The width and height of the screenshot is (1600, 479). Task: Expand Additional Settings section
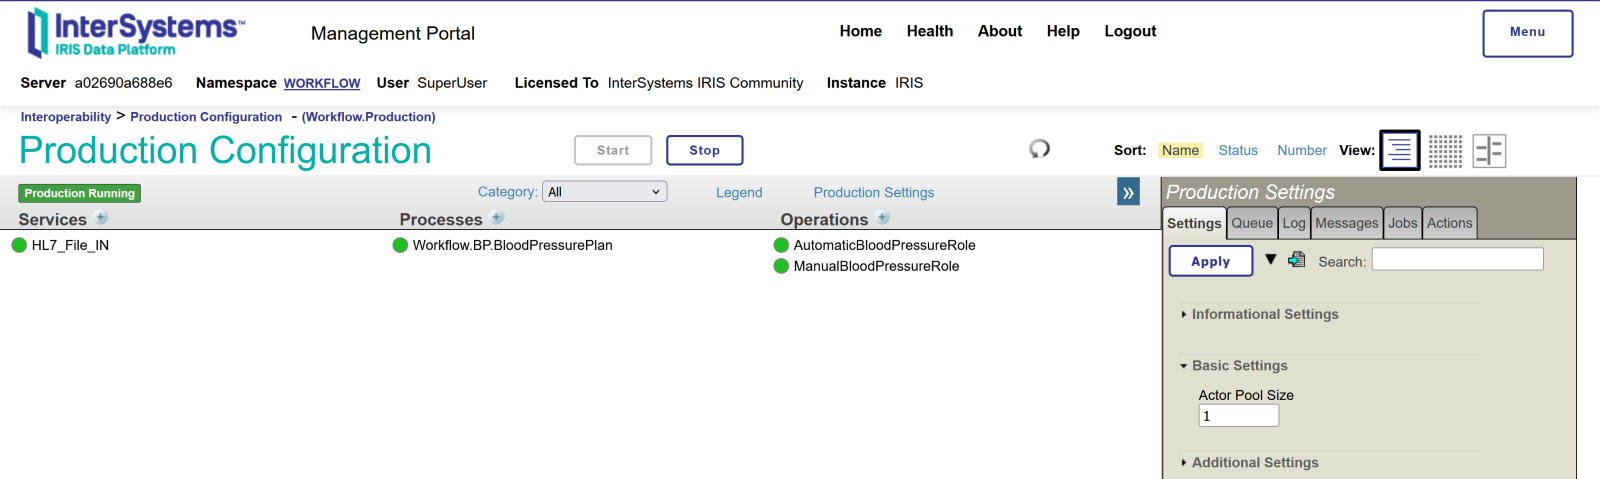pos(1254,462)
